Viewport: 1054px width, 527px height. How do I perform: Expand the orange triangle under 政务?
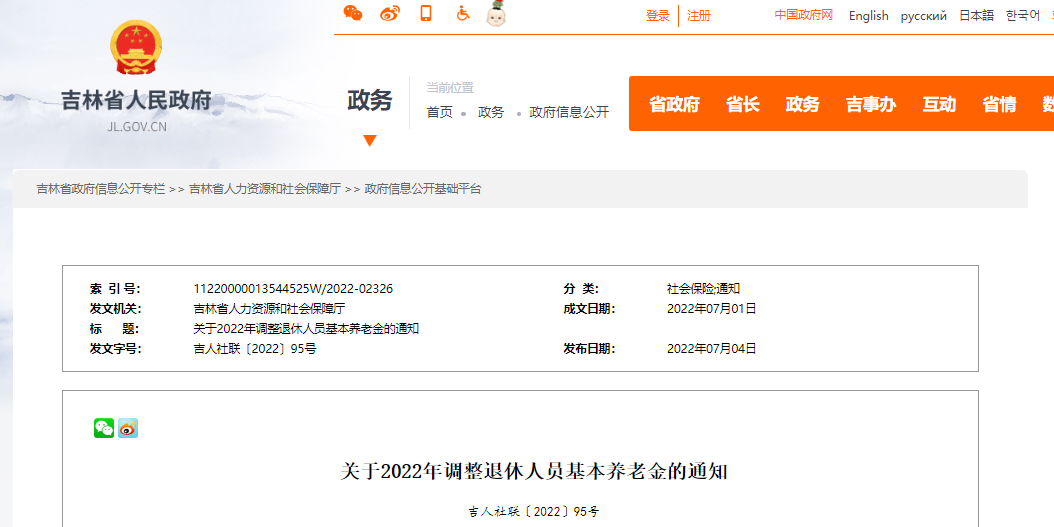(370, 140)
